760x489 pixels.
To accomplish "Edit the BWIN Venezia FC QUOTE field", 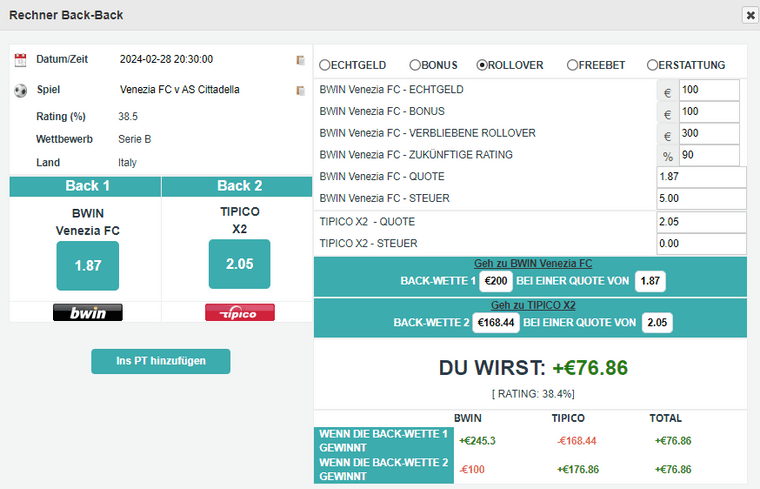I will 701,177.
